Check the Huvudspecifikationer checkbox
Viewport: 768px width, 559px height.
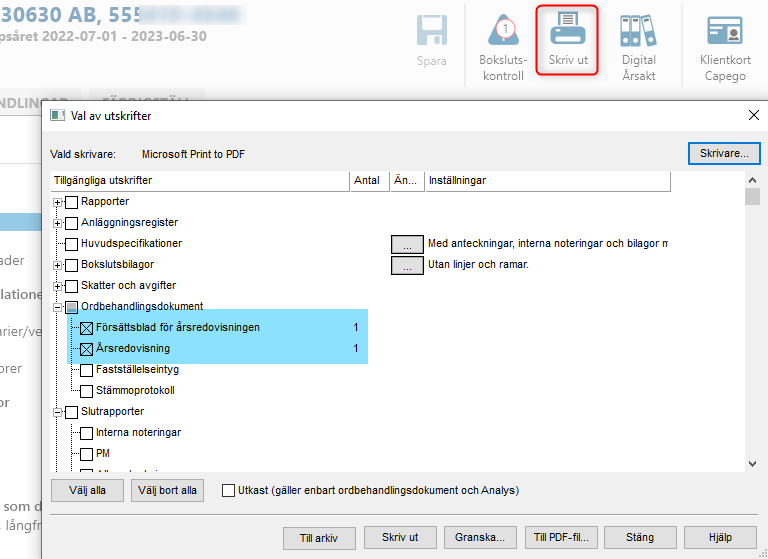(72, 244)
